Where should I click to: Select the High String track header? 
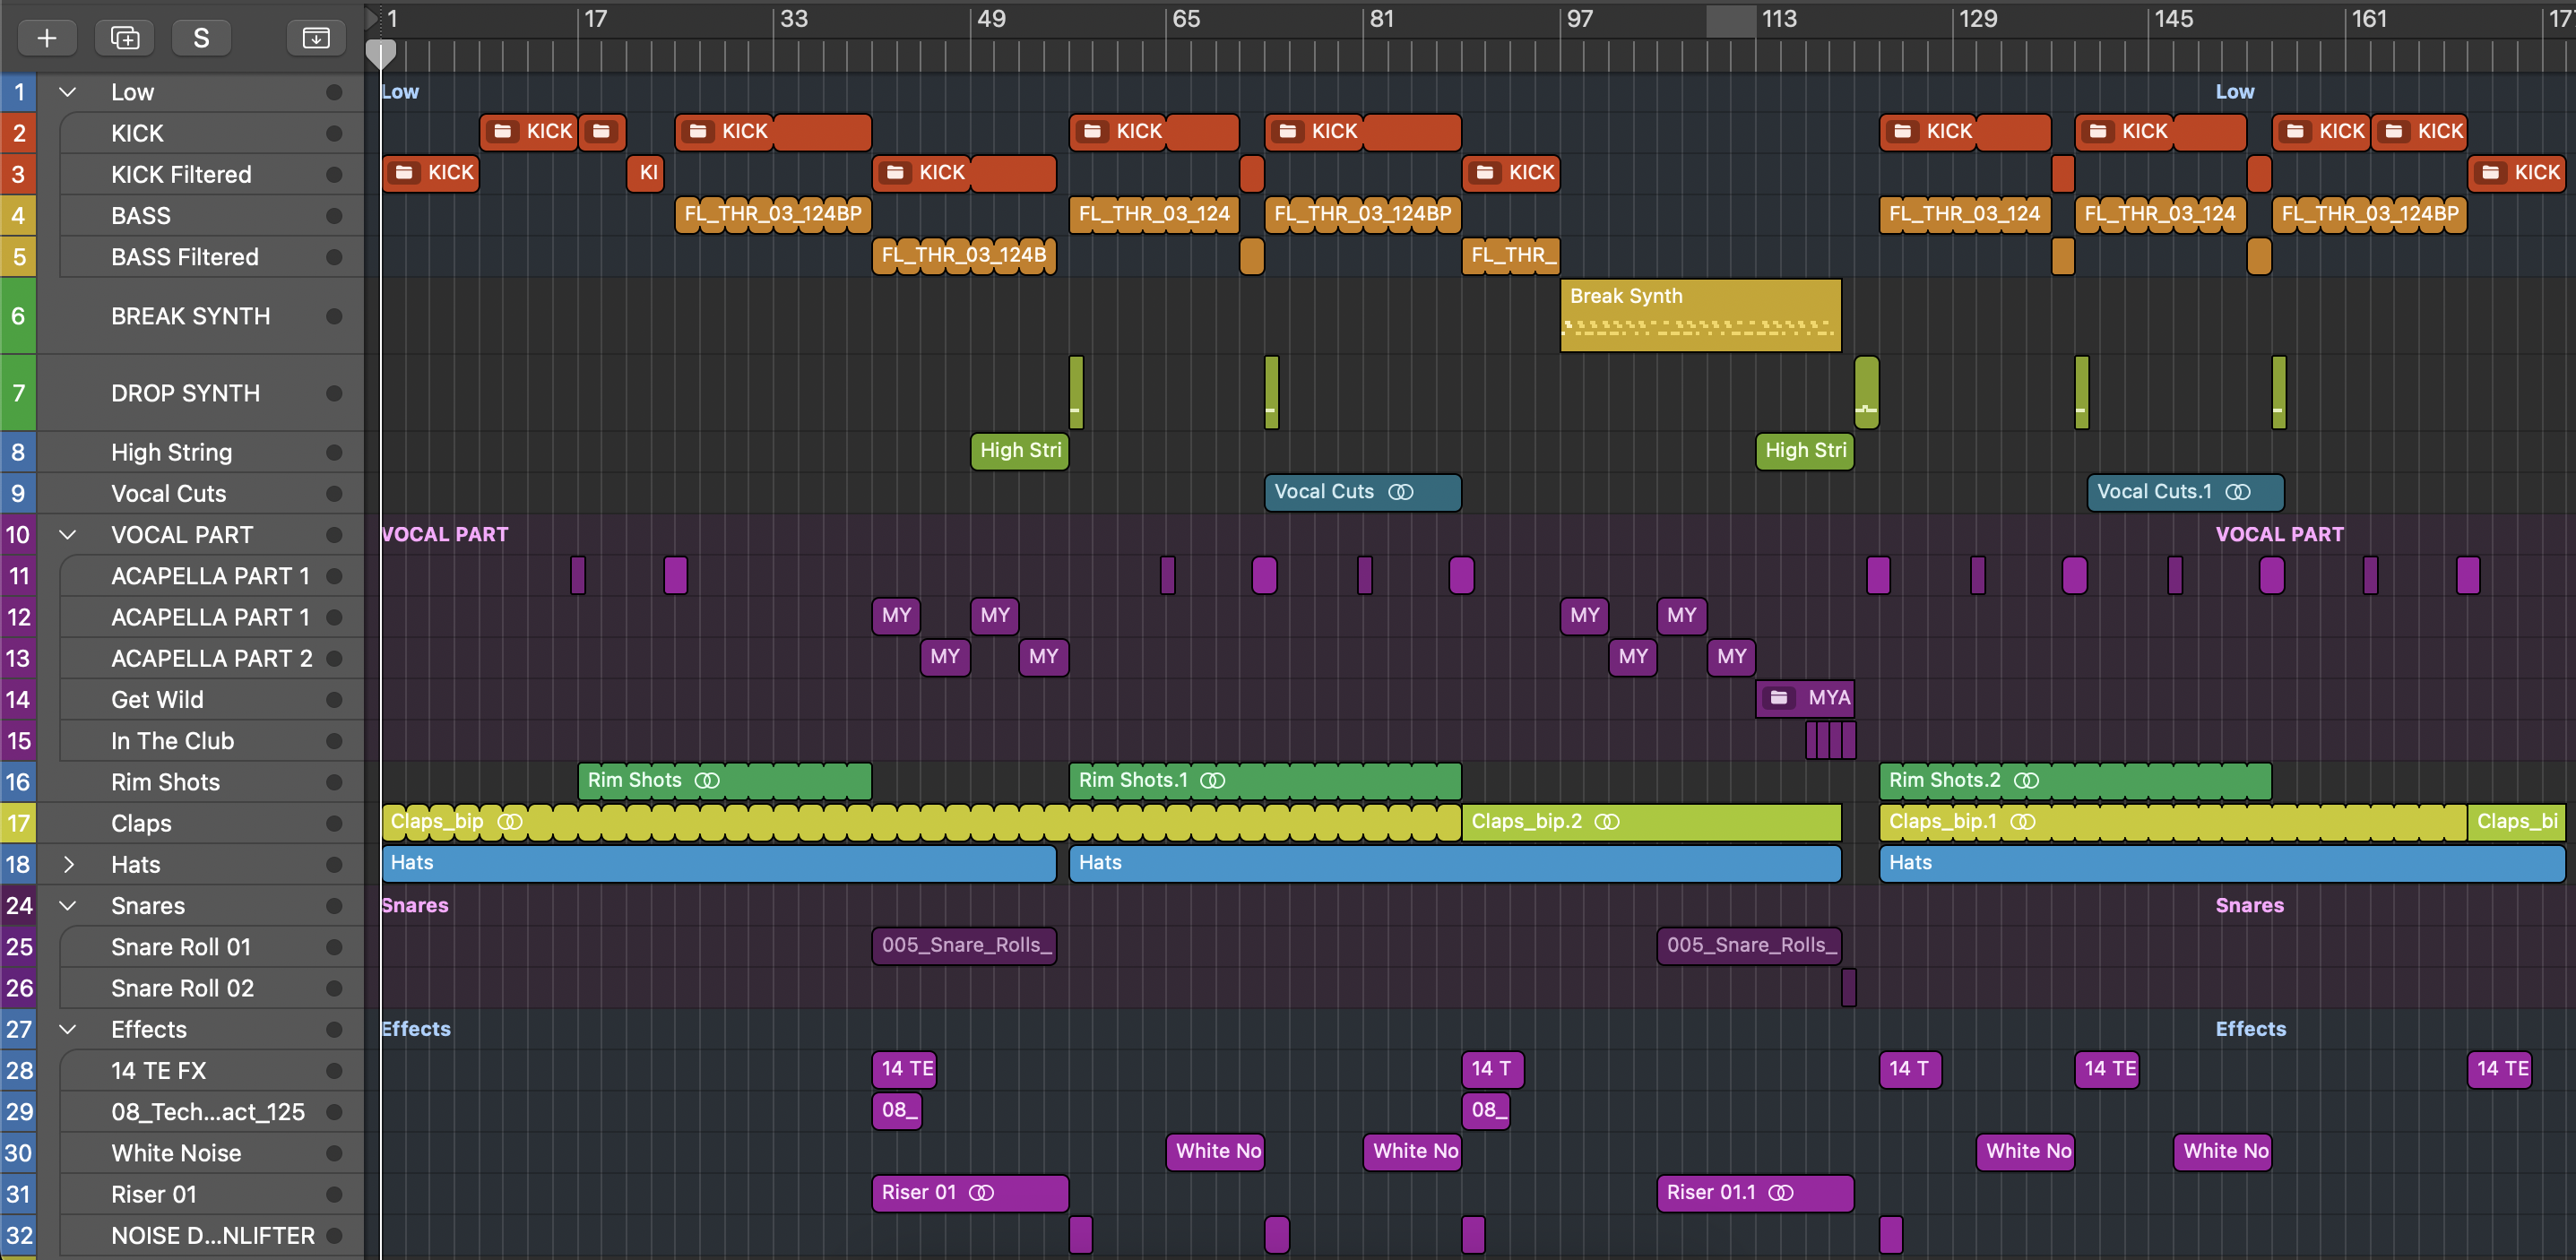pos(200,453)
